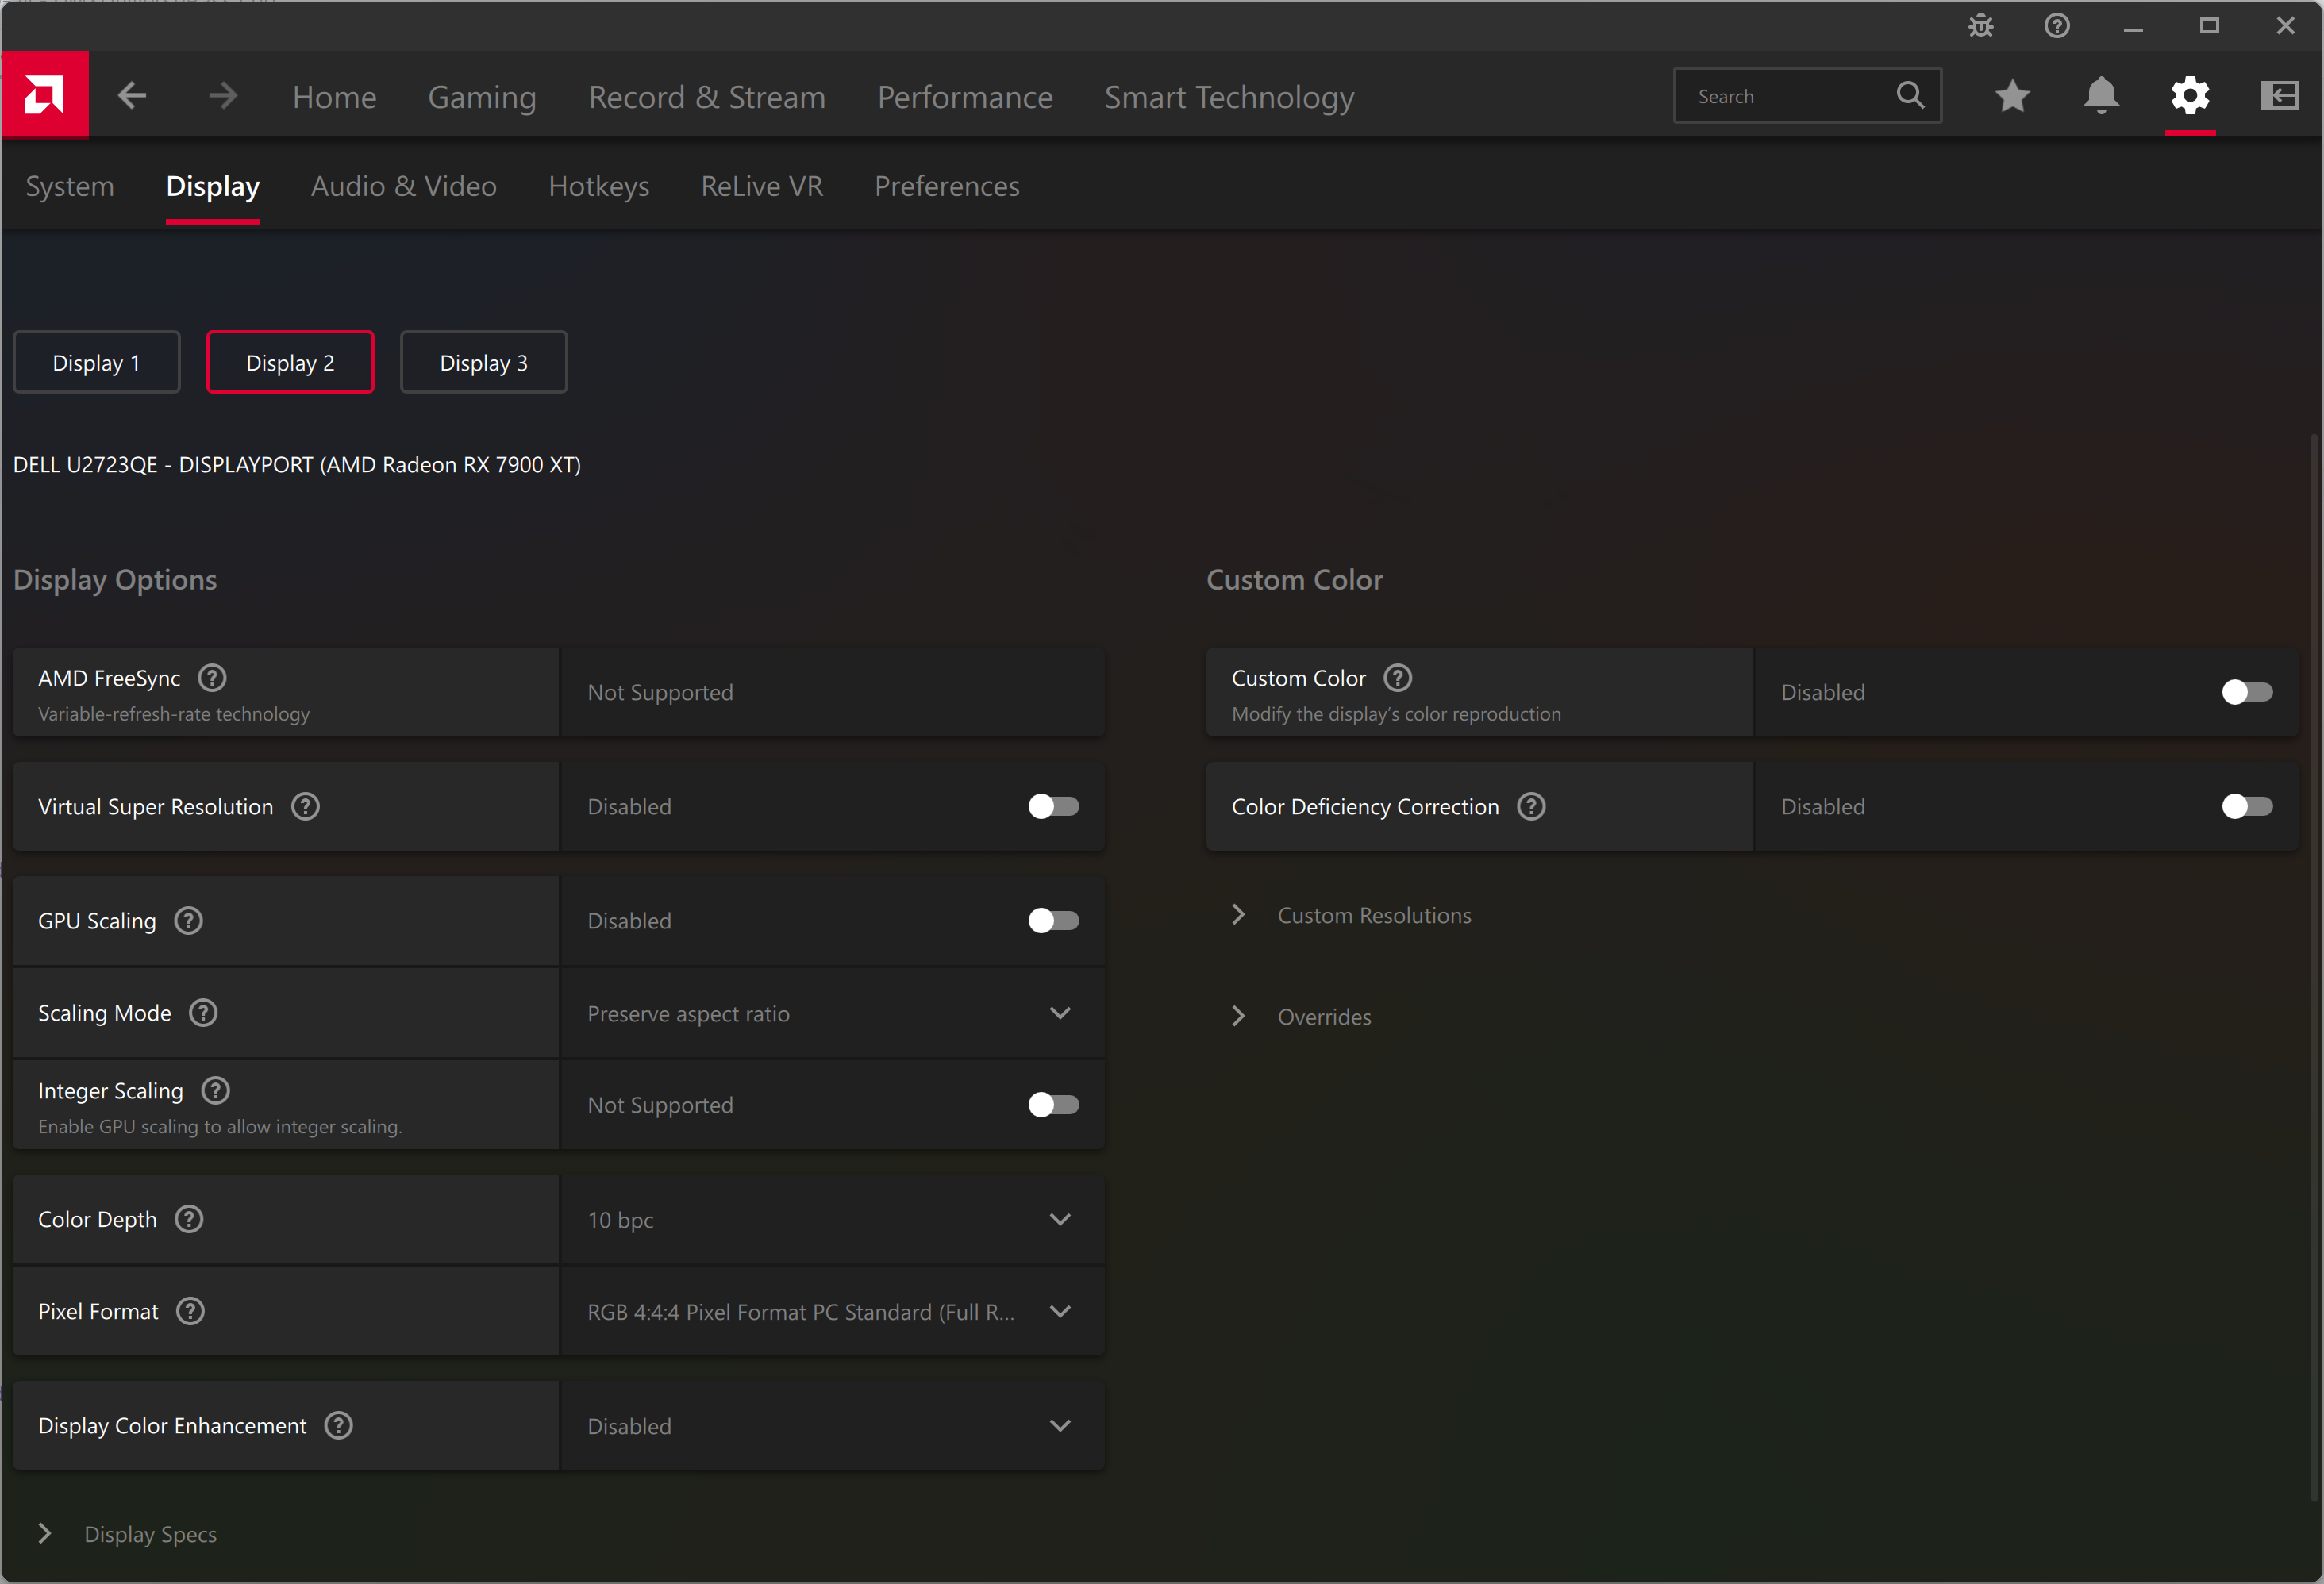Viewport: 2324px width, 1584px height.
Task: Show help for AMD FreeSync
Action: (212, 678)
